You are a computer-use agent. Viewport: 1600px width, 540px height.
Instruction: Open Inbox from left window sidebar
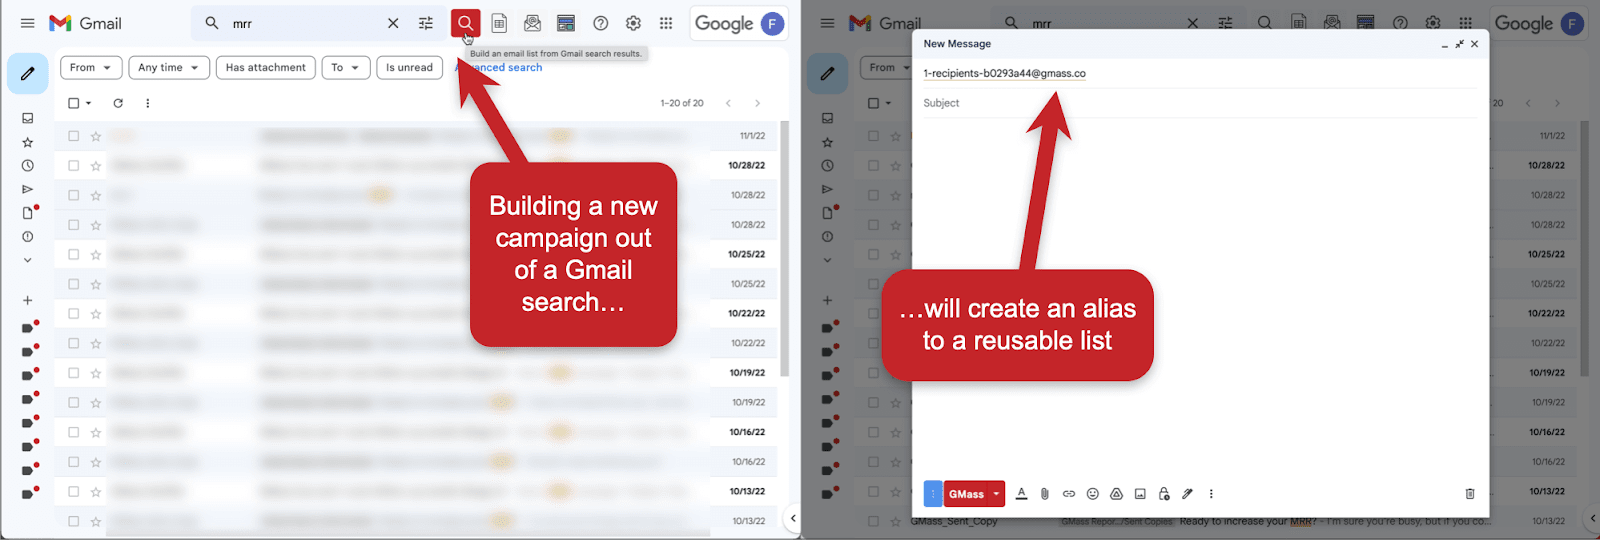tap(28, 118)
